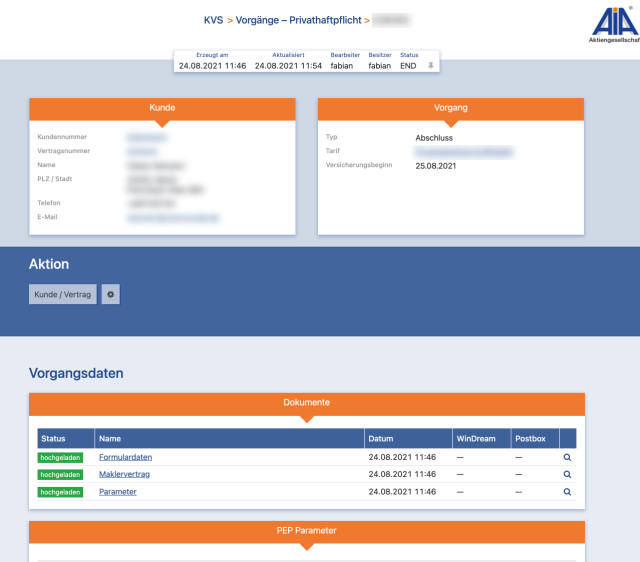
Task: Open the Formulardaten document link
Action: pos(125,457)
